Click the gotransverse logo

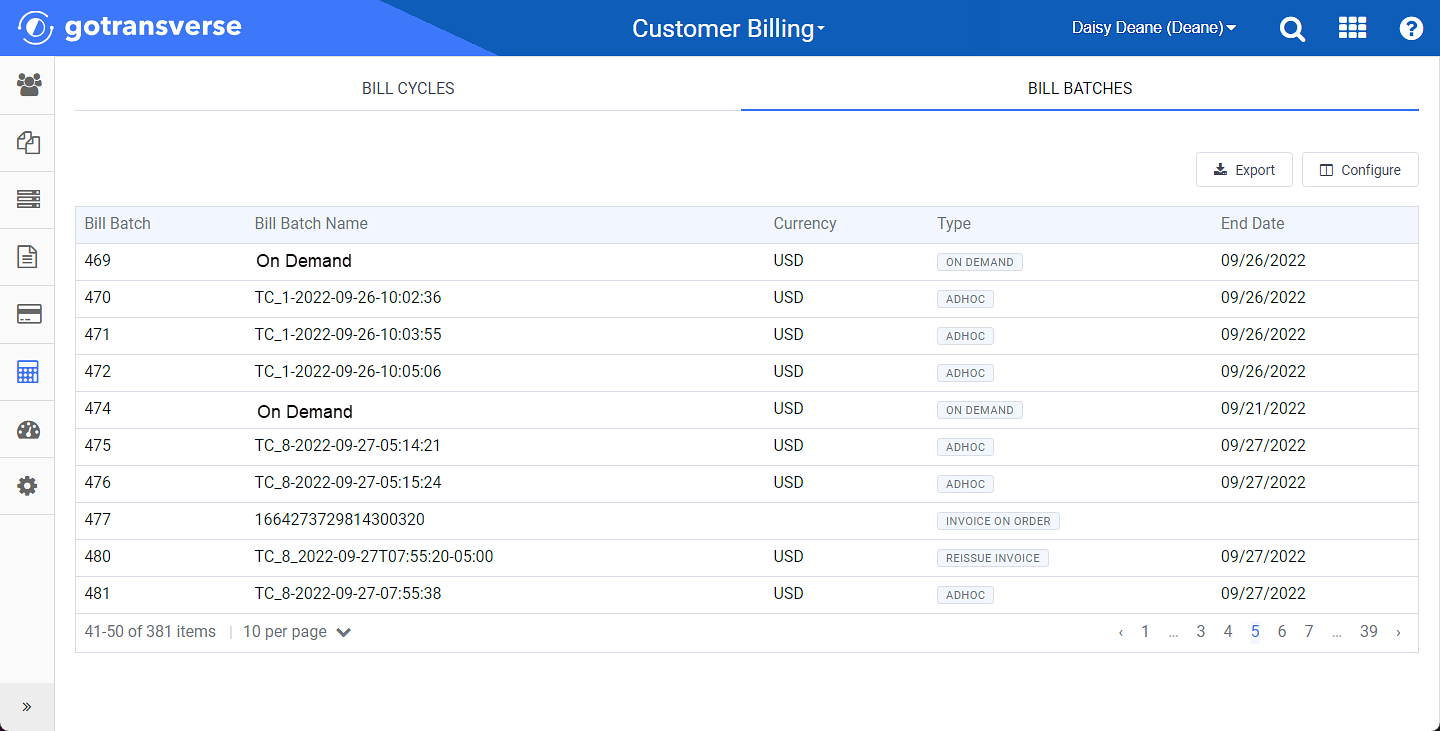click(x=130, y=27)
